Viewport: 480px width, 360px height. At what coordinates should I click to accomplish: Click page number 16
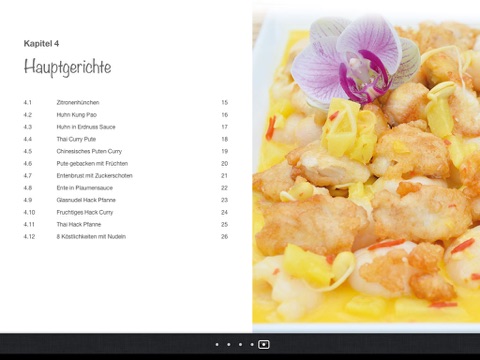[225, 115]
